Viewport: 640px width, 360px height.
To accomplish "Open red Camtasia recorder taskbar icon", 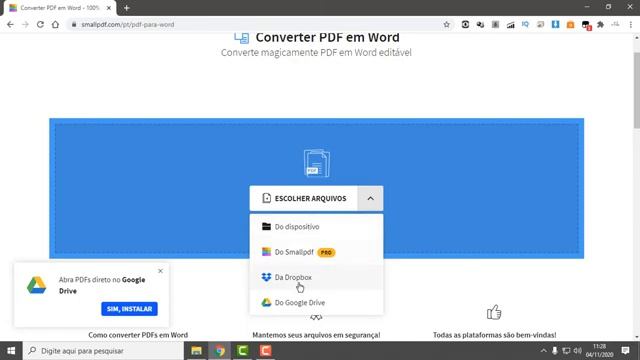I will tap(265, 351).
